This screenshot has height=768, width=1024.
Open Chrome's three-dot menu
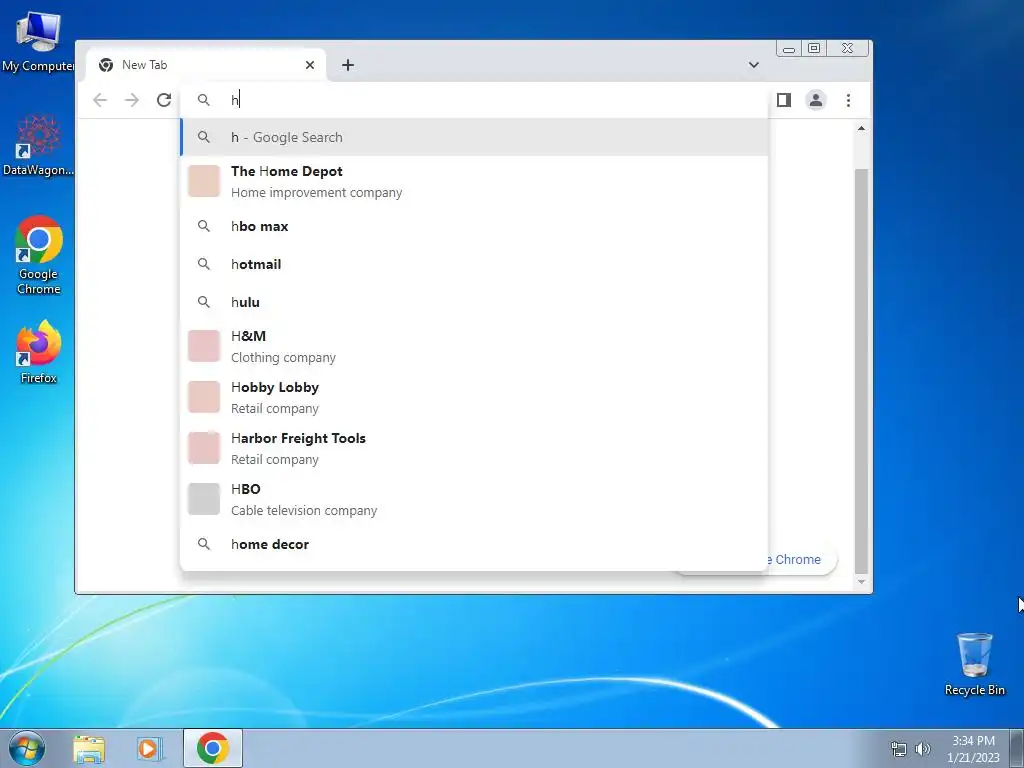point(848,100)
